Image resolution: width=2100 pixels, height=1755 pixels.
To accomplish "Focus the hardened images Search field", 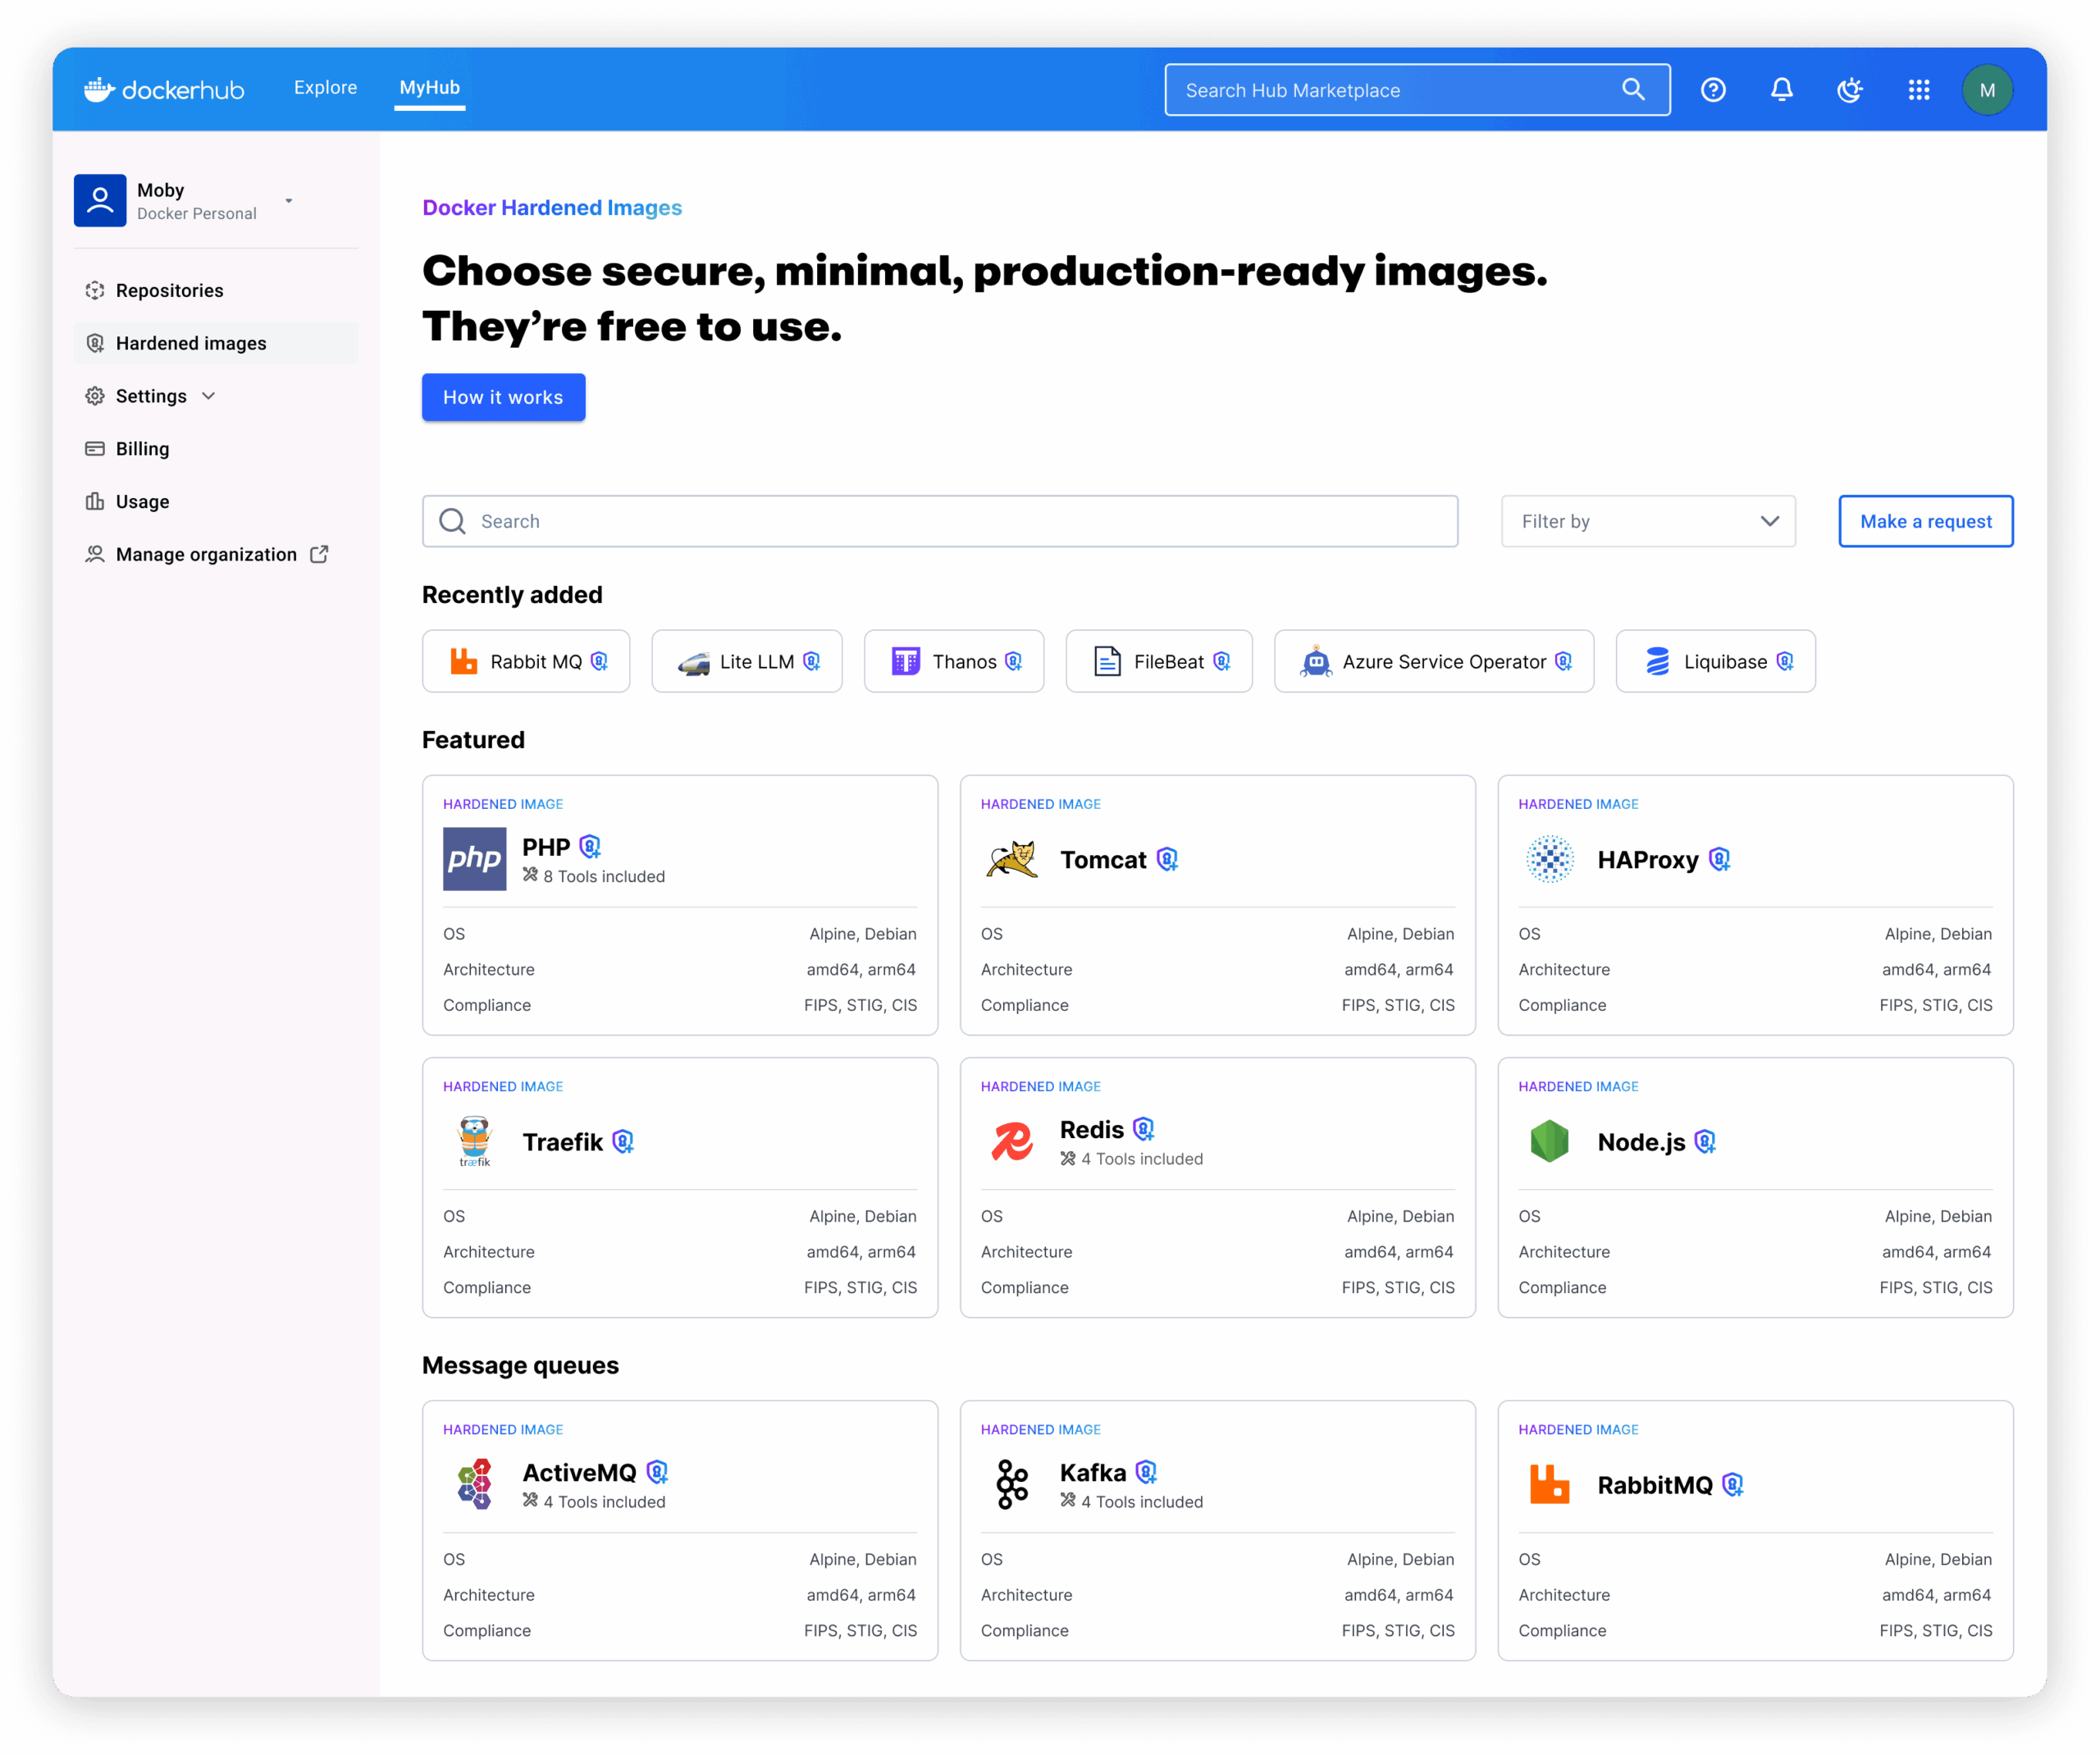I will 940,521.
